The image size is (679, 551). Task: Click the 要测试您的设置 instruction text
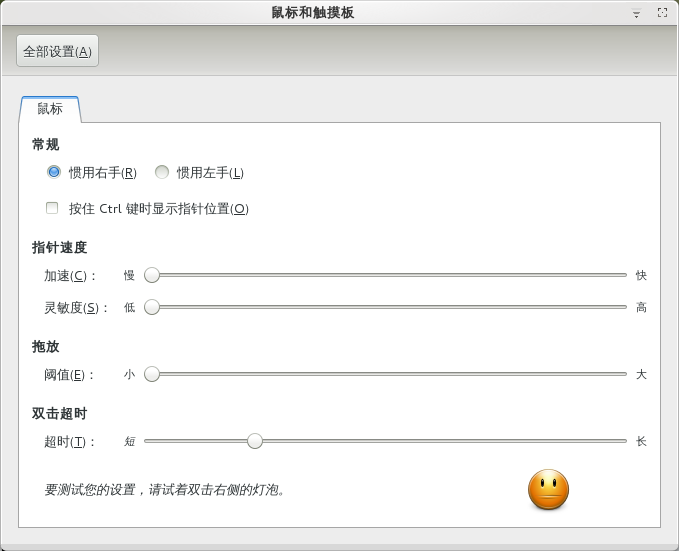(x=165, y=489)
